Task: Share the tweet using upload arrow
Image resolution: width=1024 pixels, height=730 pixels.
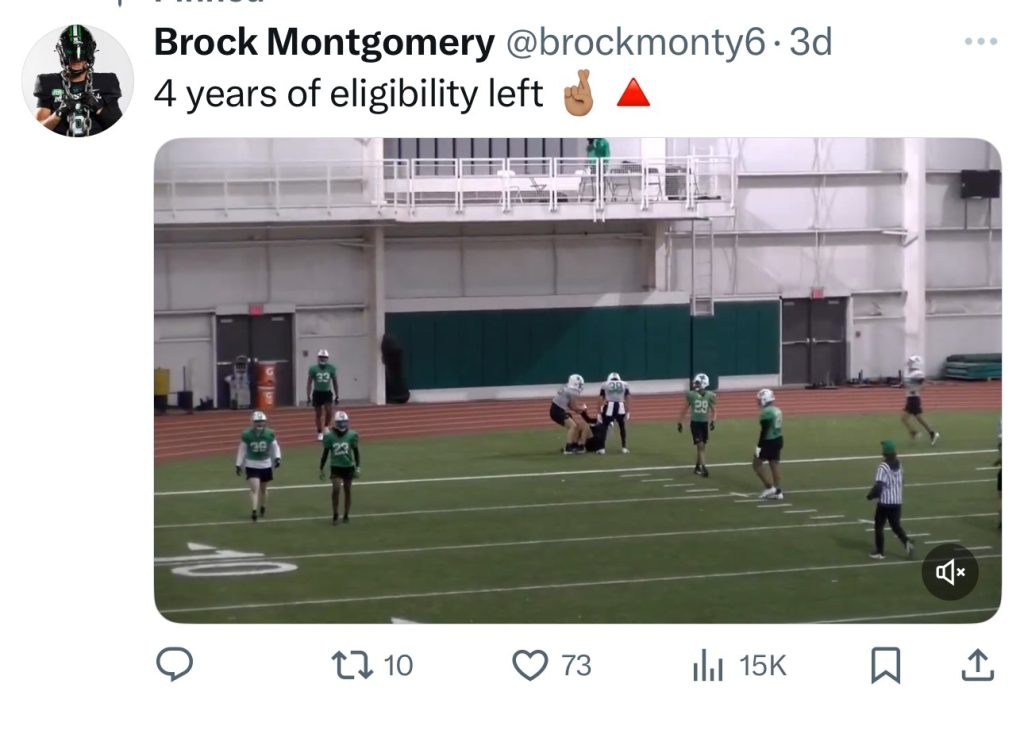Action: pos(978,665)
